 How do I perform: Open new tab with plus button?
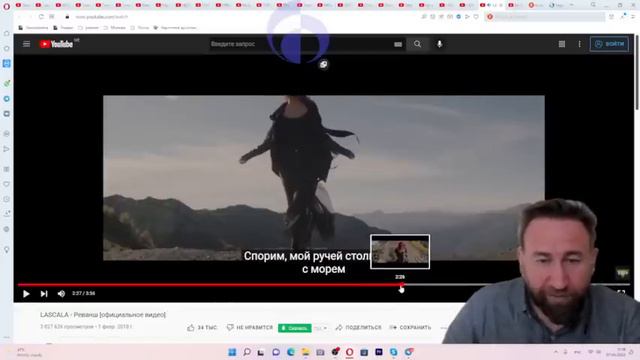click(x=571, y=5)
